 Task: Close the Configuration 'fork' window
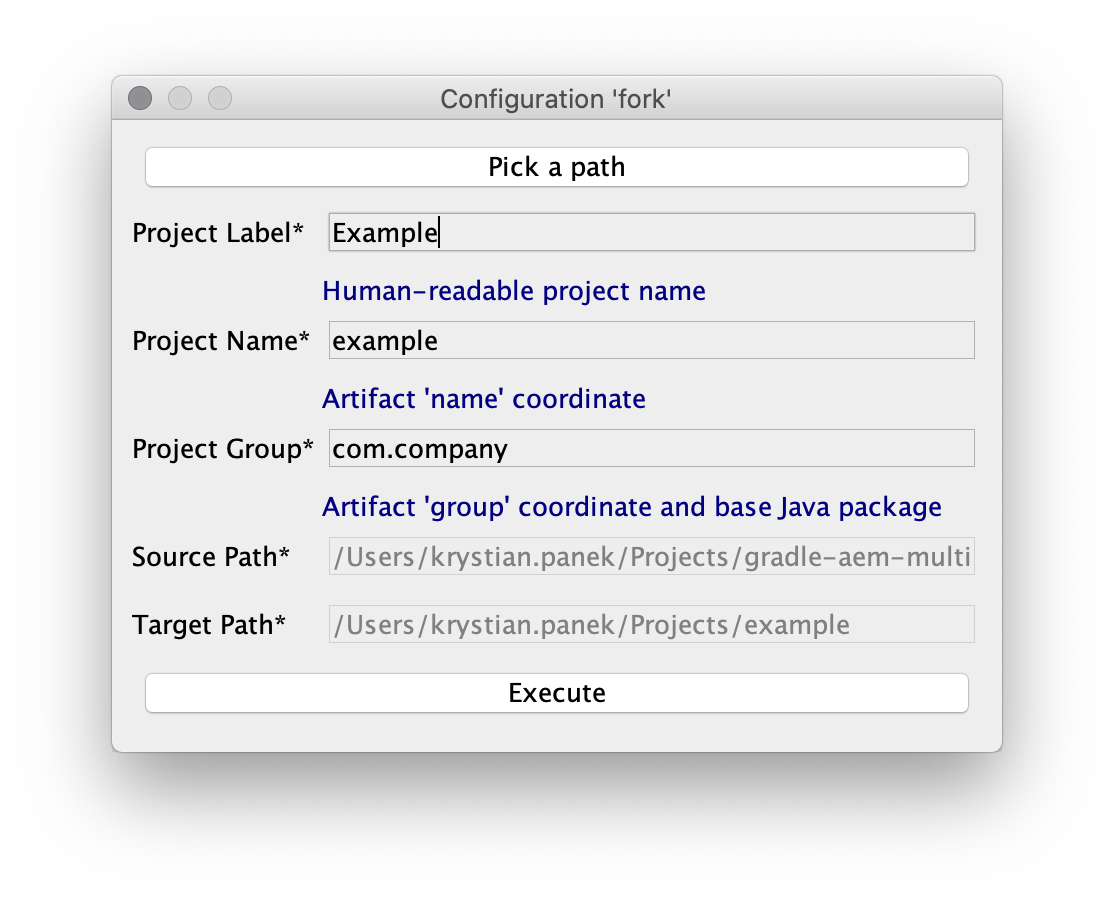[x=140, y=98]
